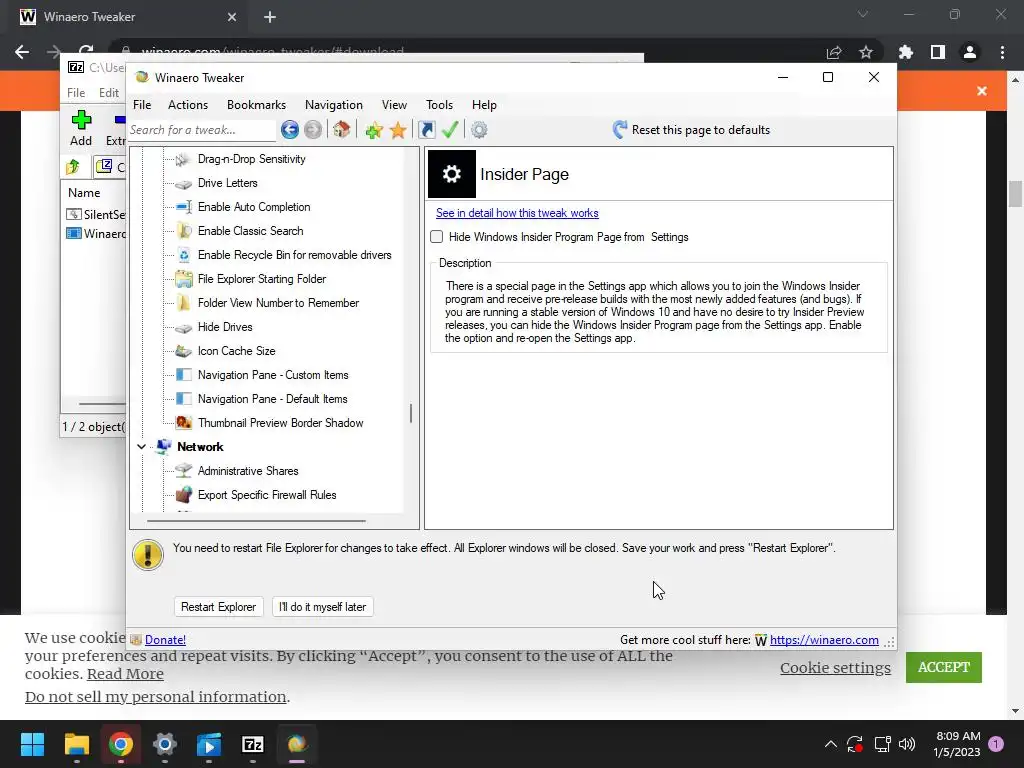Image resolution: width=1024 pixels, height=768 pixels.
Task: Open bookmarks with the orange star icon
Action: click(398, 130)
